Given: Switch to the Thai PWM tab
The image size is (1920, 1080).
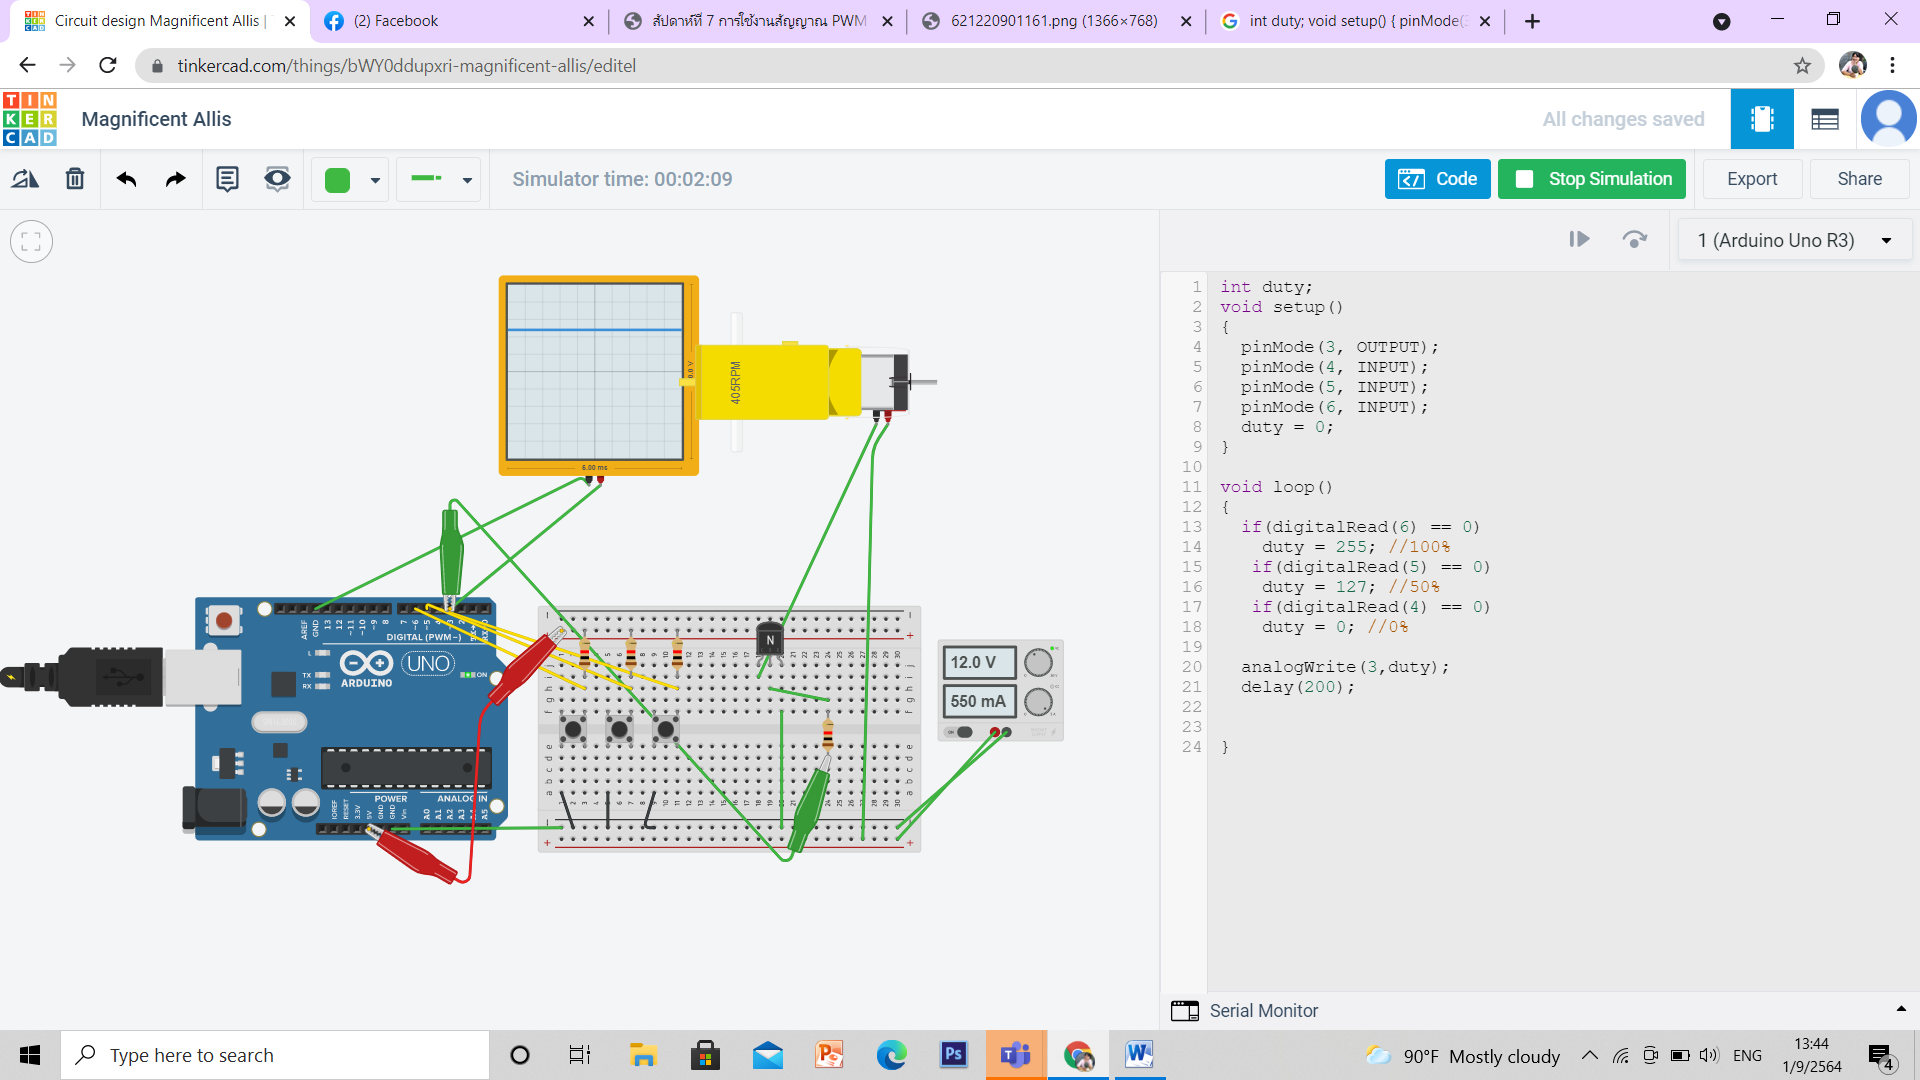Looking at the screenshot, I should point(757,21).
